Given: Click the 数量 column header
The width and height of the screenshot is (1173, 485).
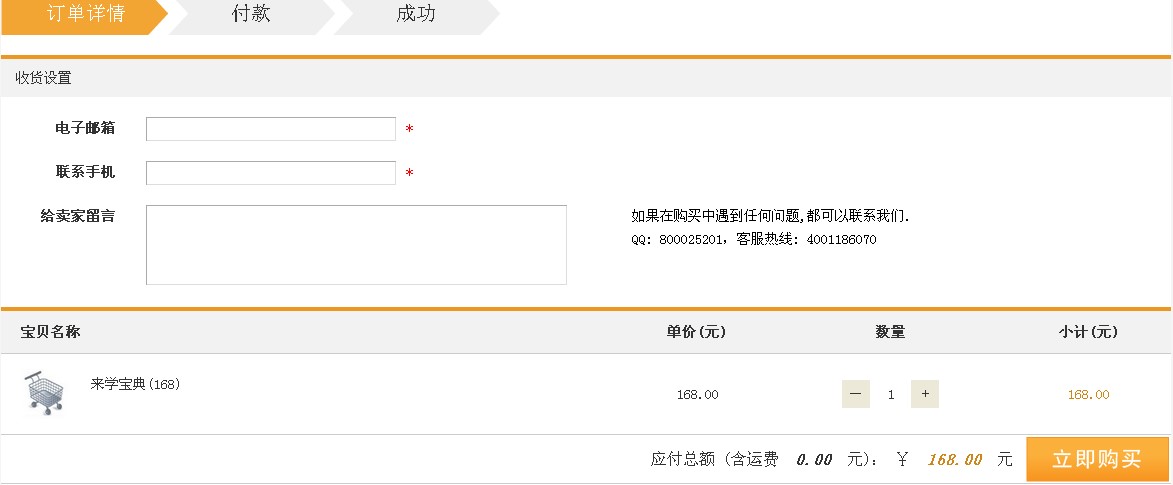Looking at the screenshot, I should click(x=890, y=332).
